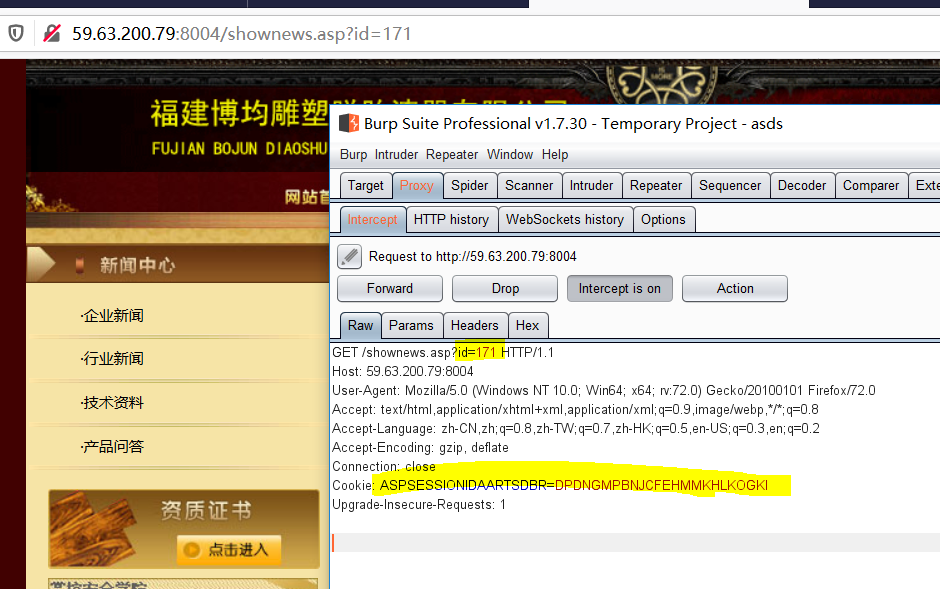Click the Accept-Encoding header line
Image resolution: width=940 pixels, height=589 pixels.
click(420, 448)
